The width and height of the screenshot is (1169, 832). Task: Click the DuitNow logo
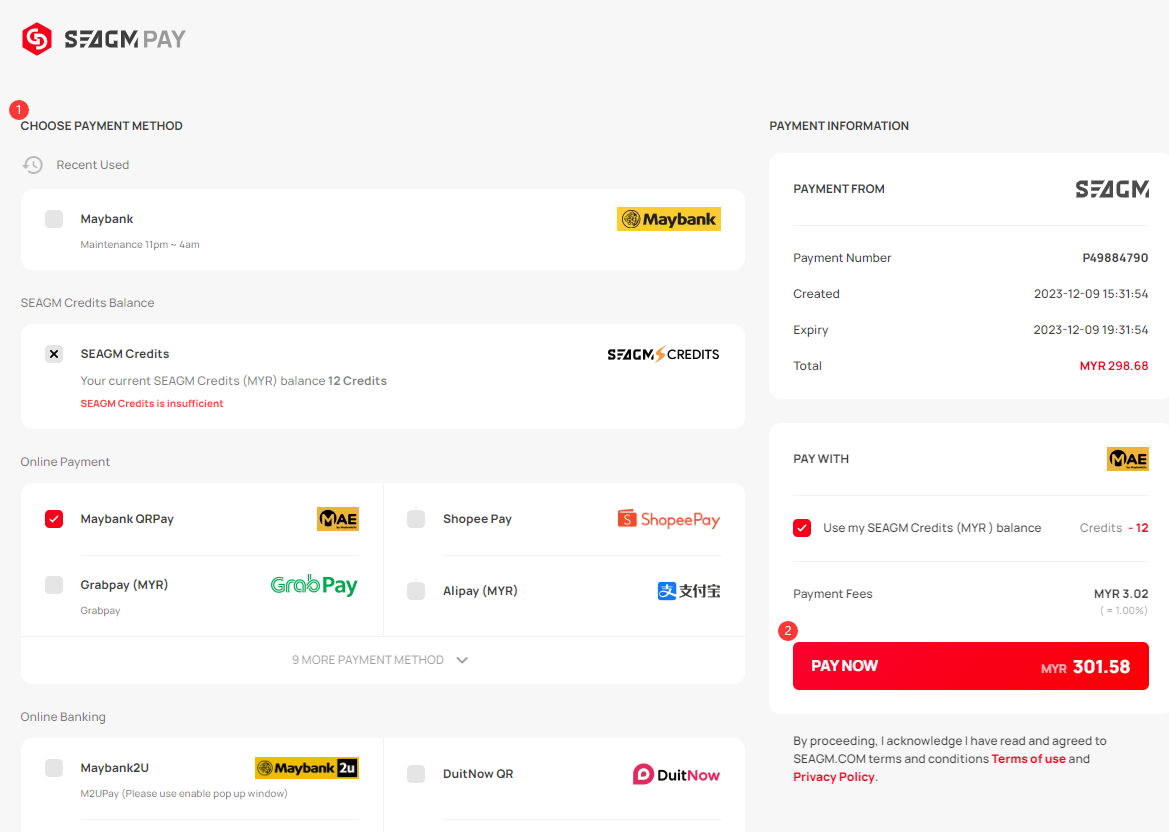tap(676, 775)
